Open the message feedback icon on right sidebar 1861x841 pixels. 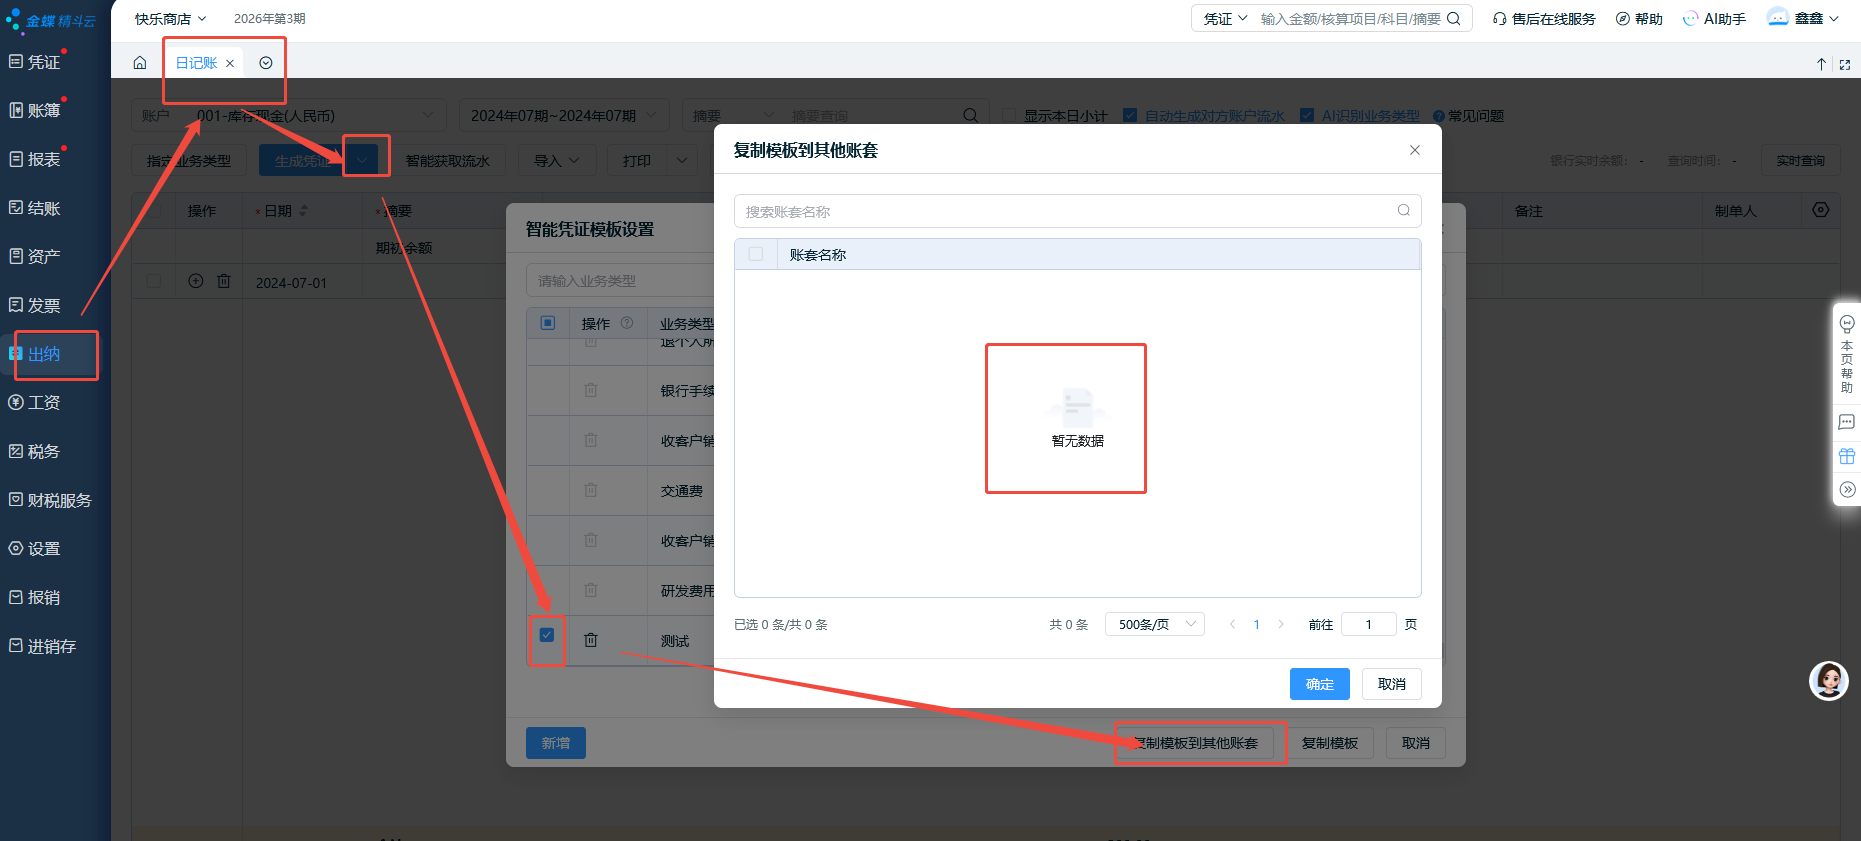[1846, 422]
